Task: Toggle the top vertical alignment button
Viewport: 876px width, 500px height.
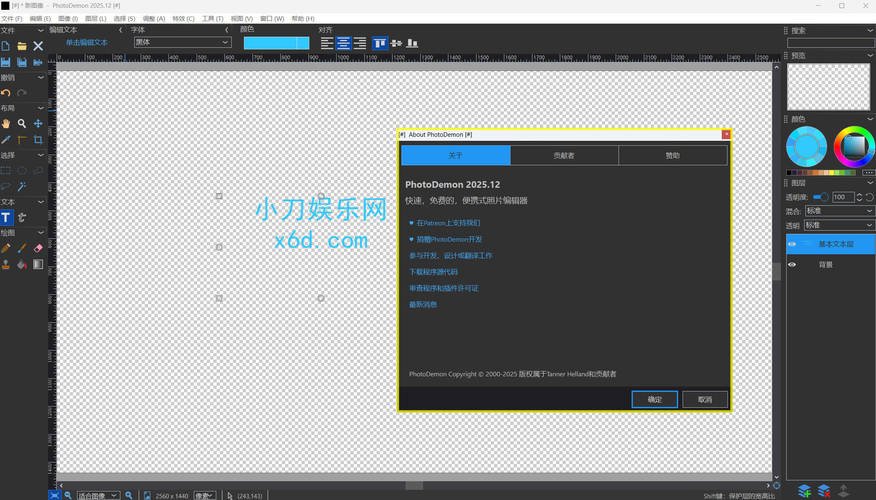Action: pos(380,43)
